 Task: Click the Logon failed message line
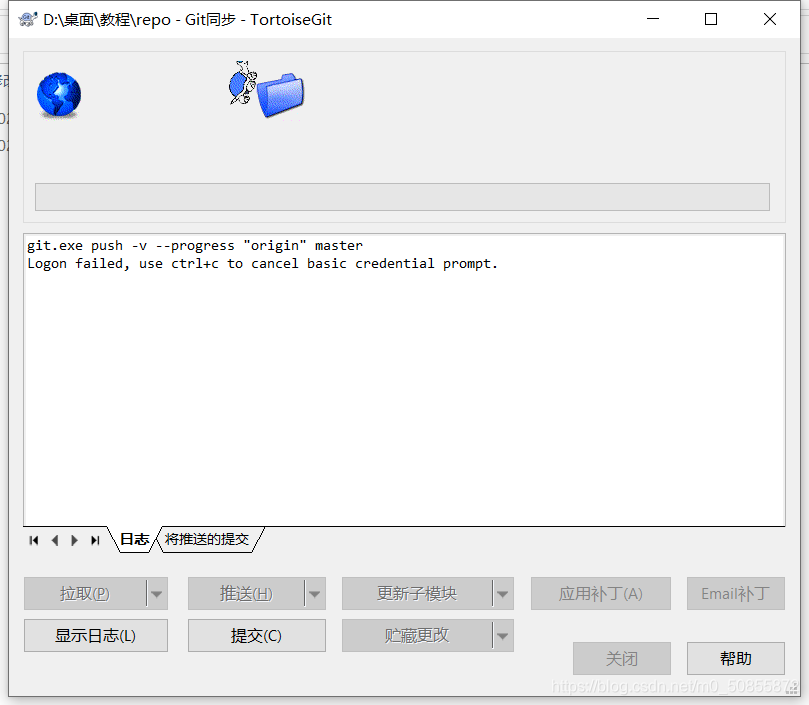(x=263, y=264)
